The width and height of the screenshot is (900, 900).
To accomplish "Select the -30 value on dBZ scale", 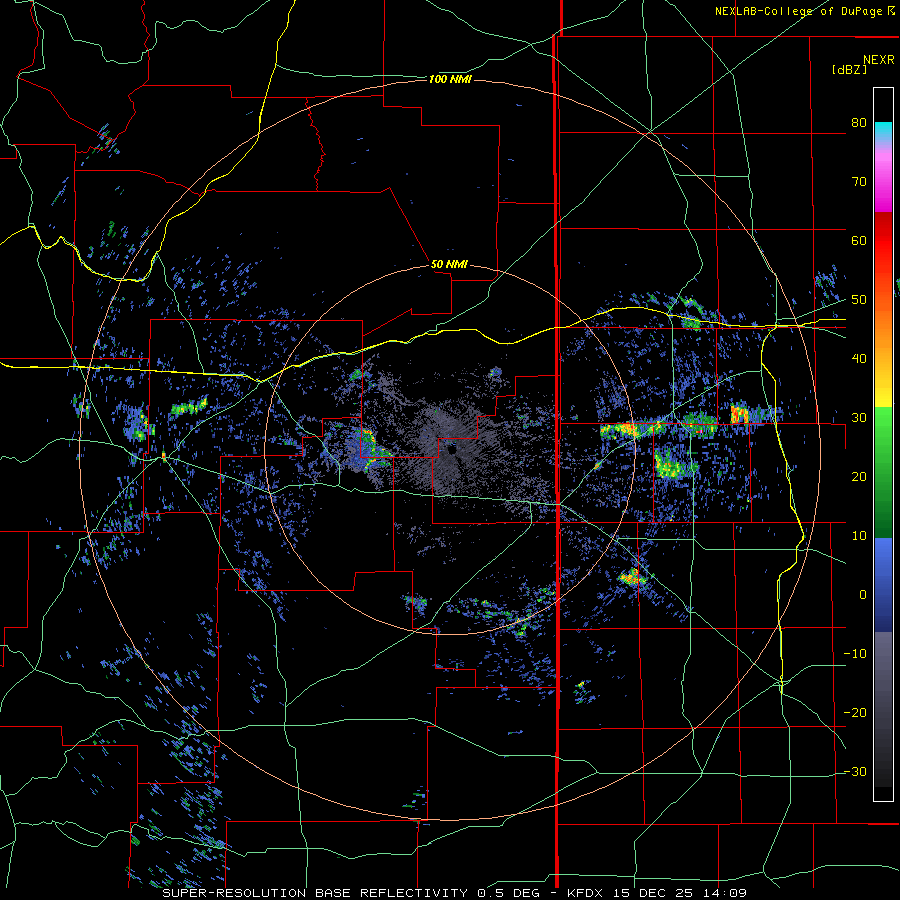I will tap(855, 771).
